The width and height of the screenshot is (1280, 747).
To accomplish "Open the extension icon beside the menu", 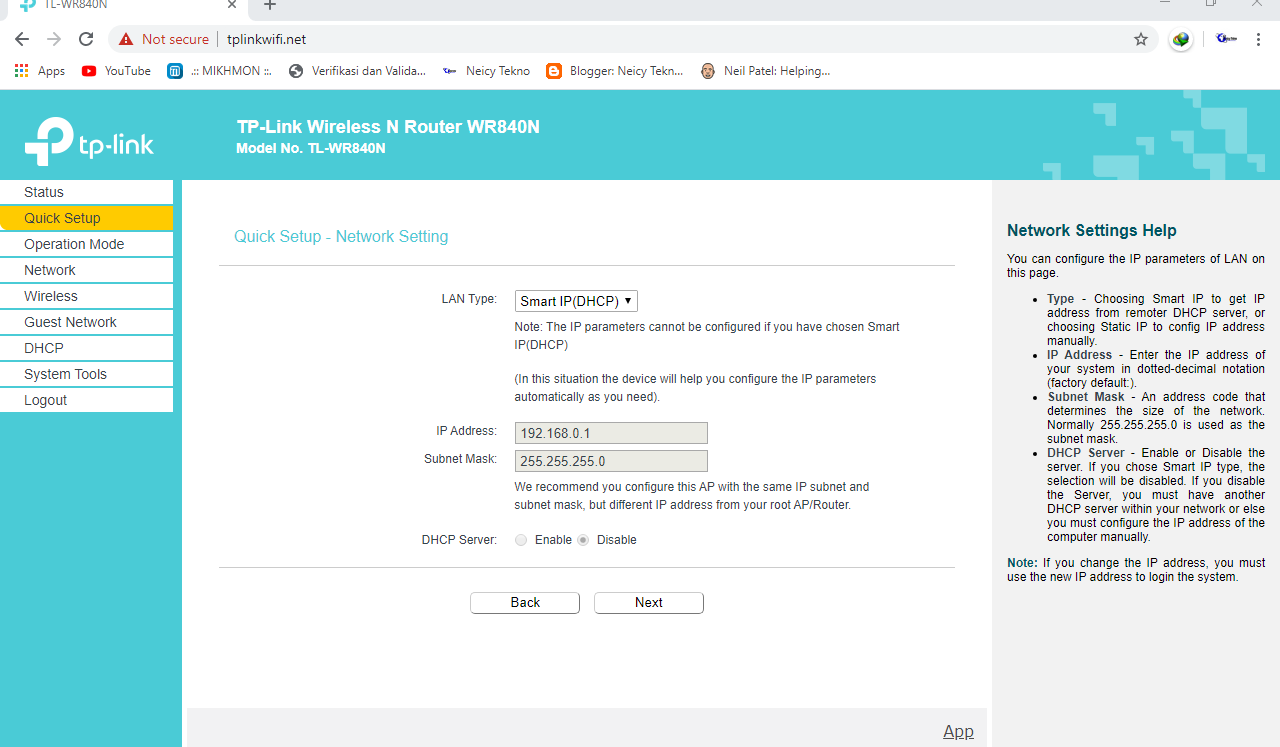I will (1226, 39).
